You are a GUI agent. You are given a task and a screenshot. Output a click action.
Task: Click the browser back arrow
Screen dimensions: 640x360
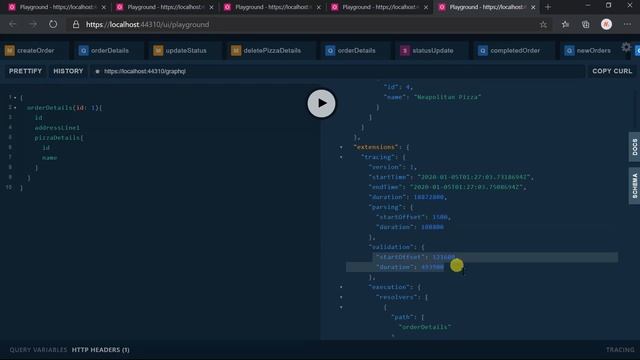point(13,24)
